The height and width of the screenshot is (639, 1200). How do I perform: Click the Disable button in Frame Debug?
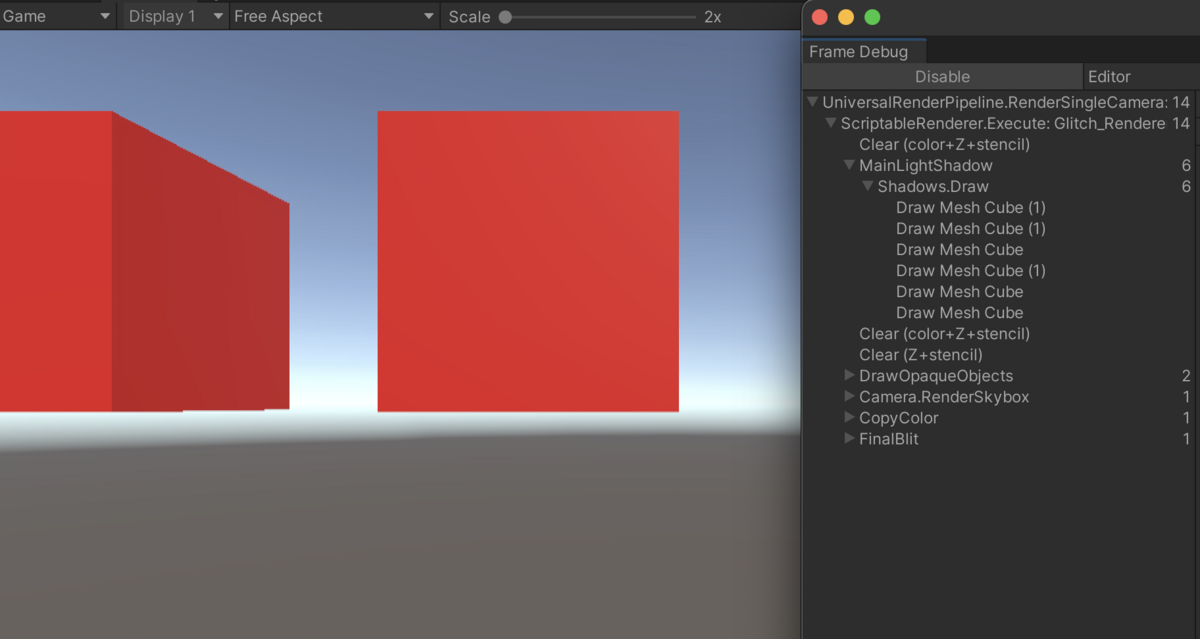point(941,76)
